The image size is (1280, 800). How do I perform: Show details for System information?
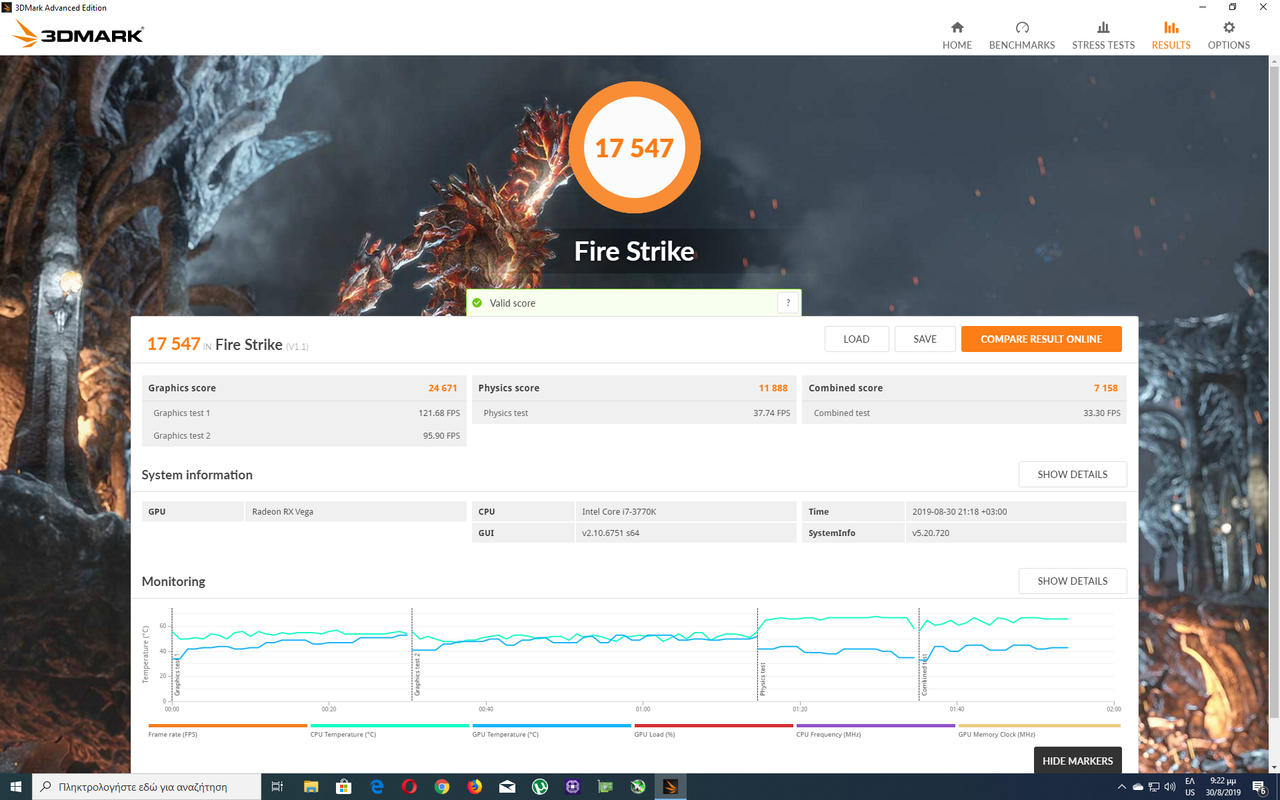pos(1072,474)
